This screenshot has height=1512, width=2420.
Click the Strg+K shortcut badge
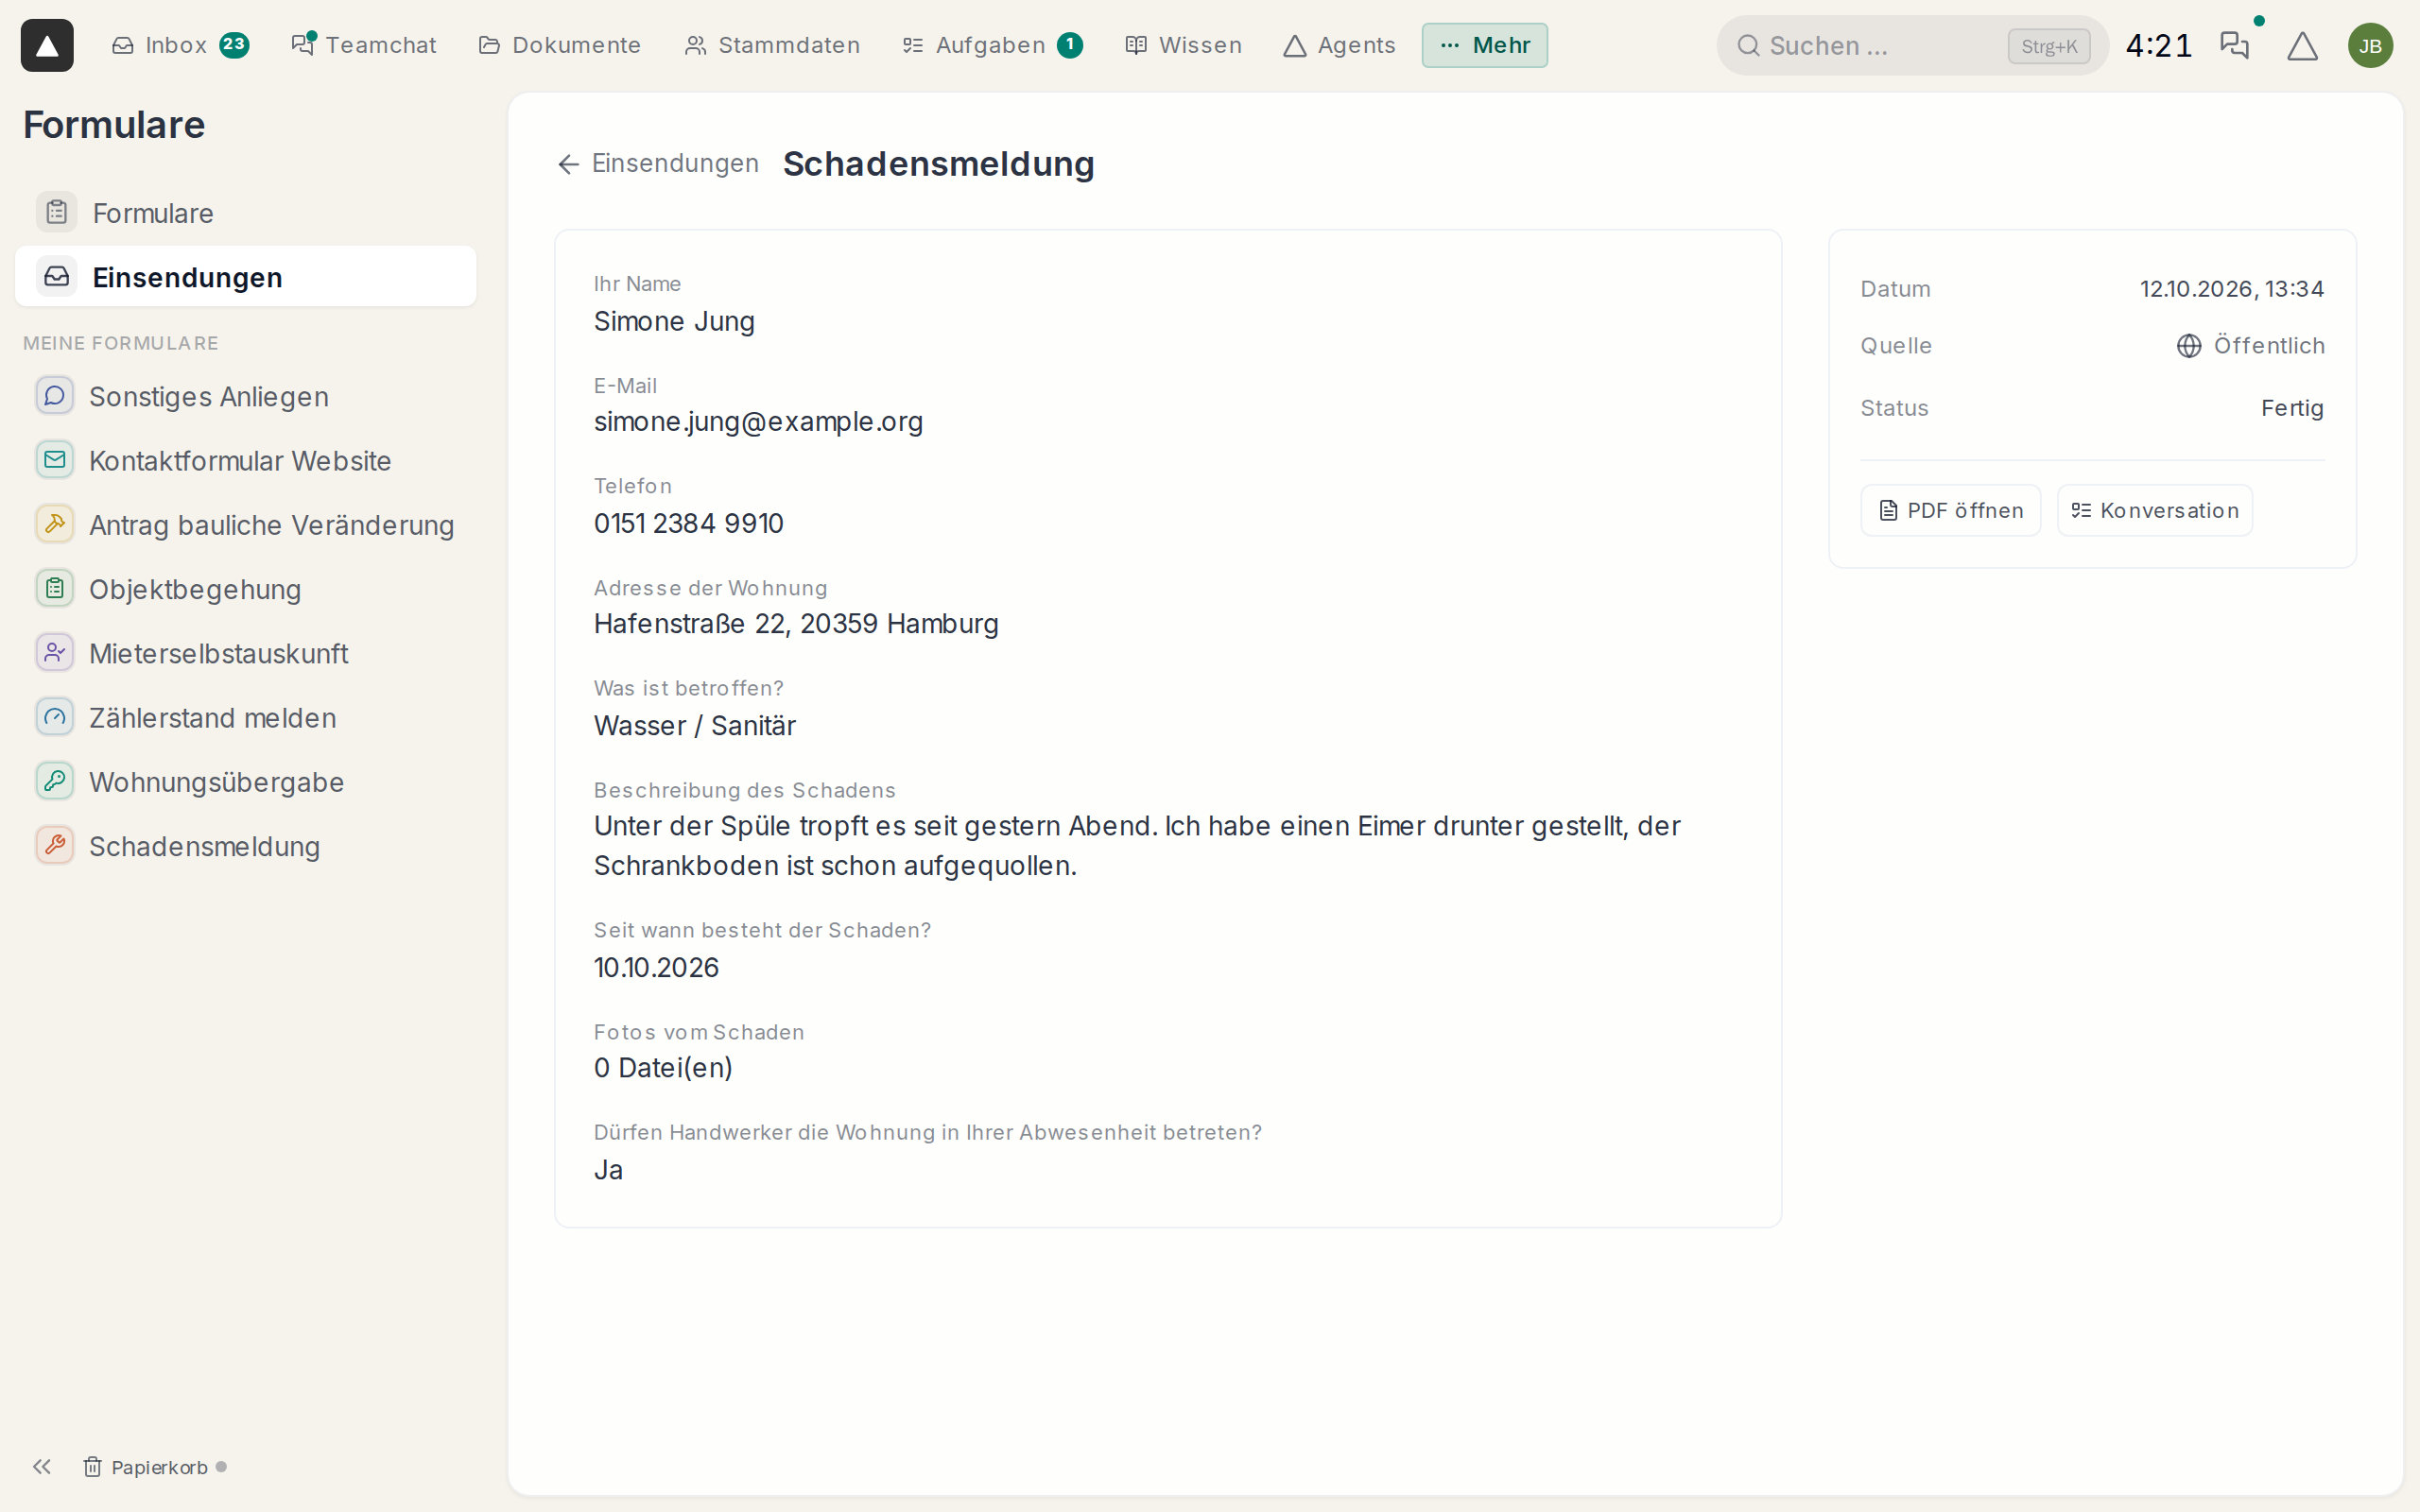tap(2048, 46)
